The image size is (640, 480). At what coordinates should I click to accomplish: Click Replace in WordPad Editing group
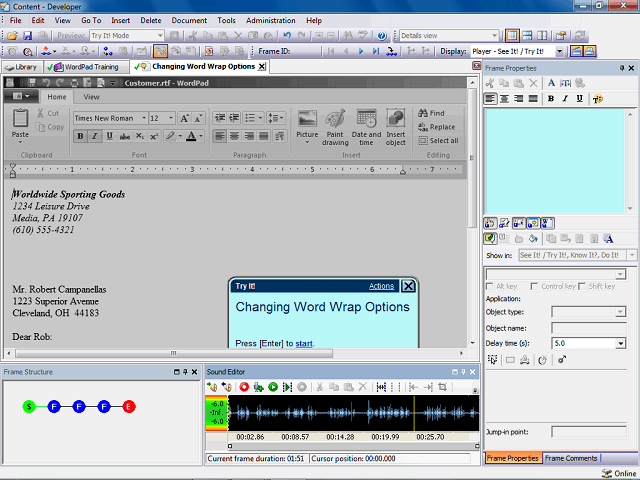[x=436, y=127]
